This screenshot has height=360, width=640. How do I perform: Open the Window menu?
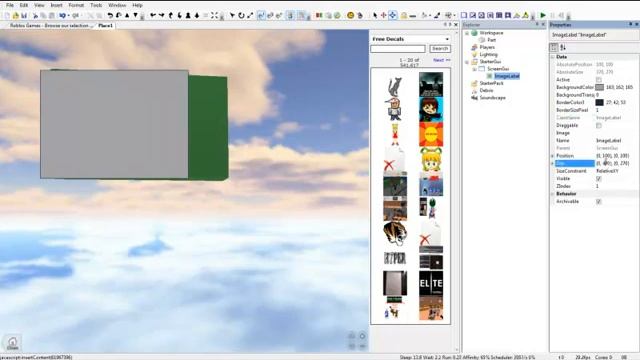117,5
